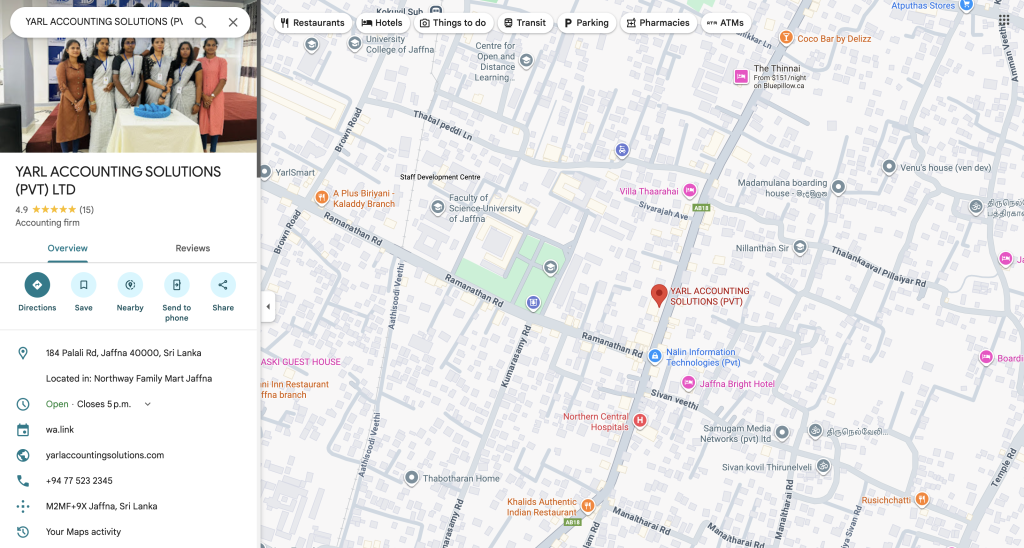Open yarlaccountingsolutions.com website link
The height and width of the screenshot is (548, 1024).
tap(105, 455)
